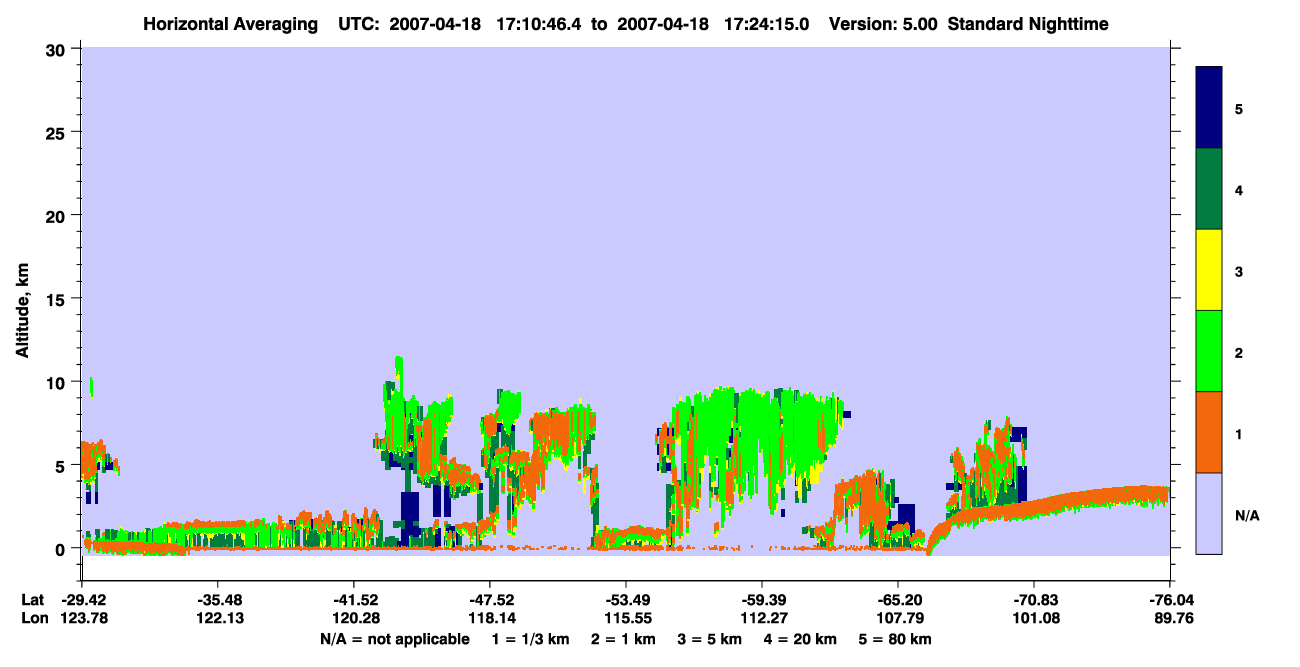This screenshot has height=667, width=1300.
Task: Click the latitude label -59.39
Action: [761, 601]
